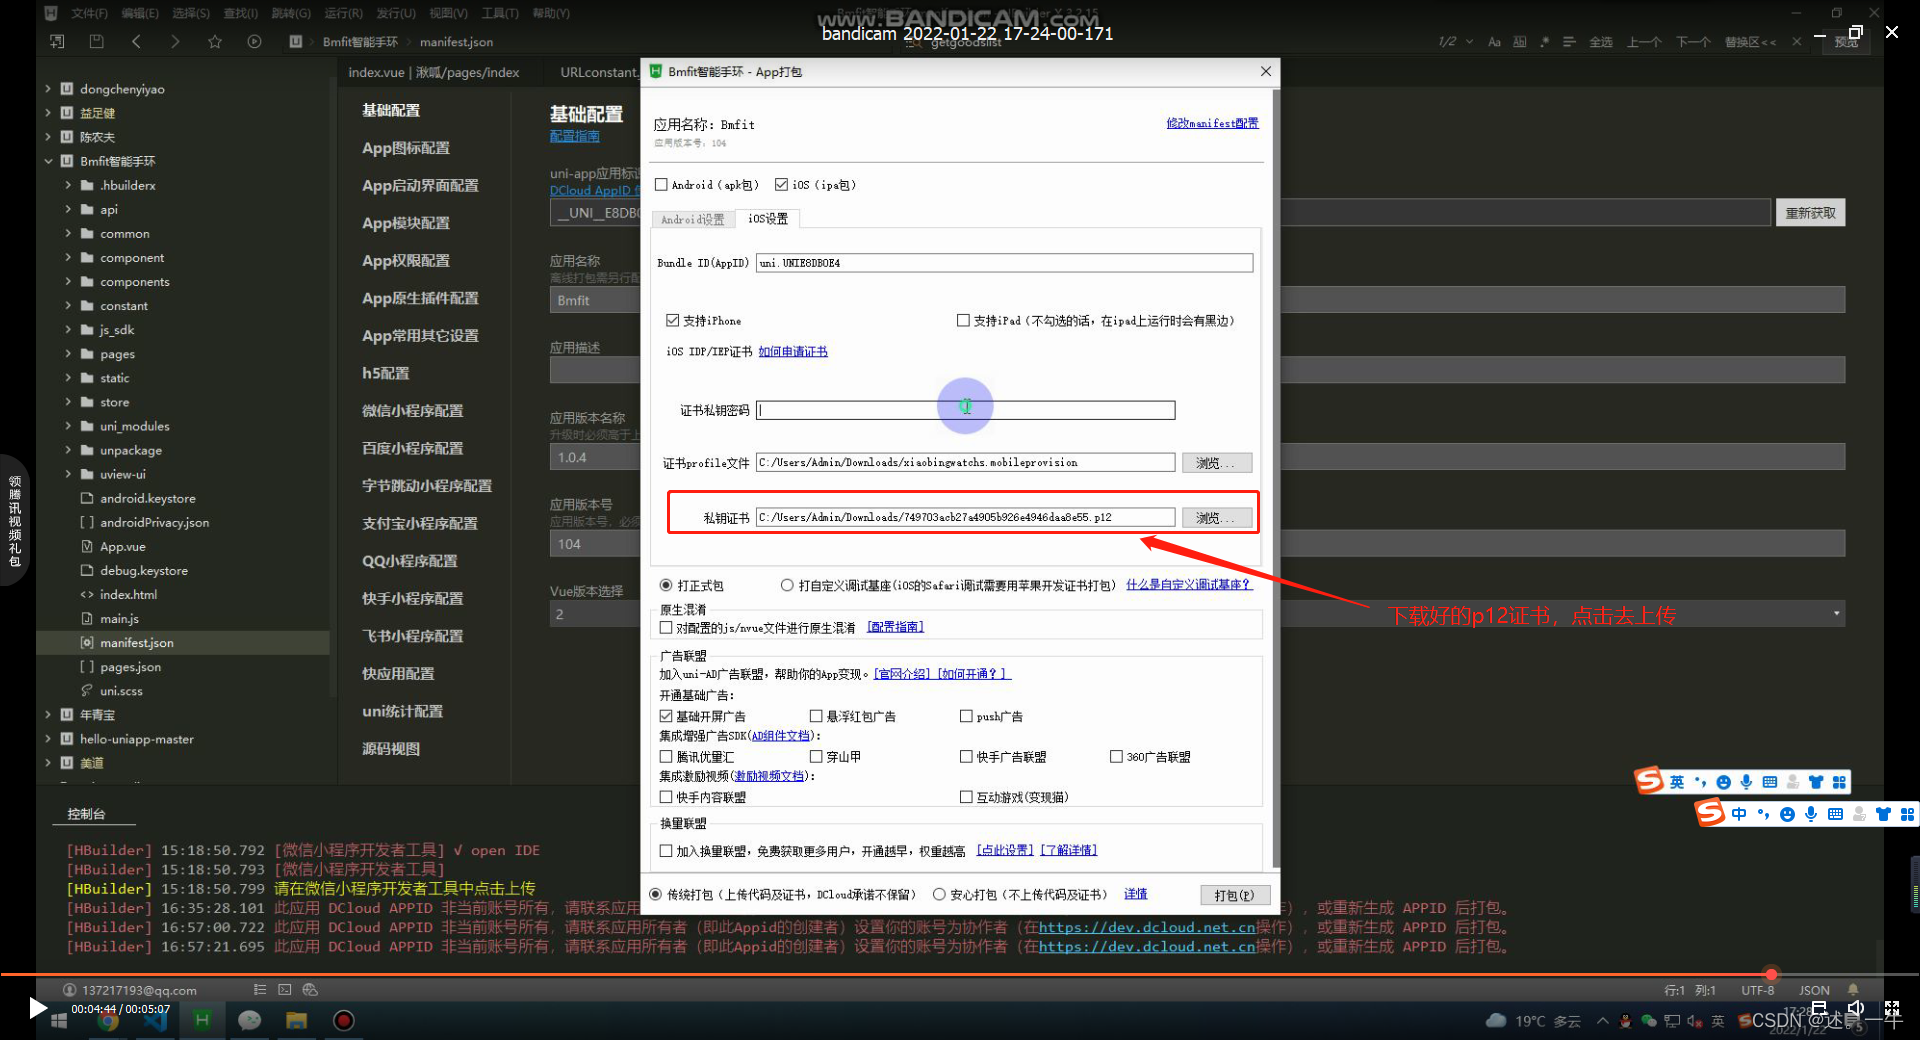
Task: Click 重新获取 button in manifest editor
Action: 1810,213
